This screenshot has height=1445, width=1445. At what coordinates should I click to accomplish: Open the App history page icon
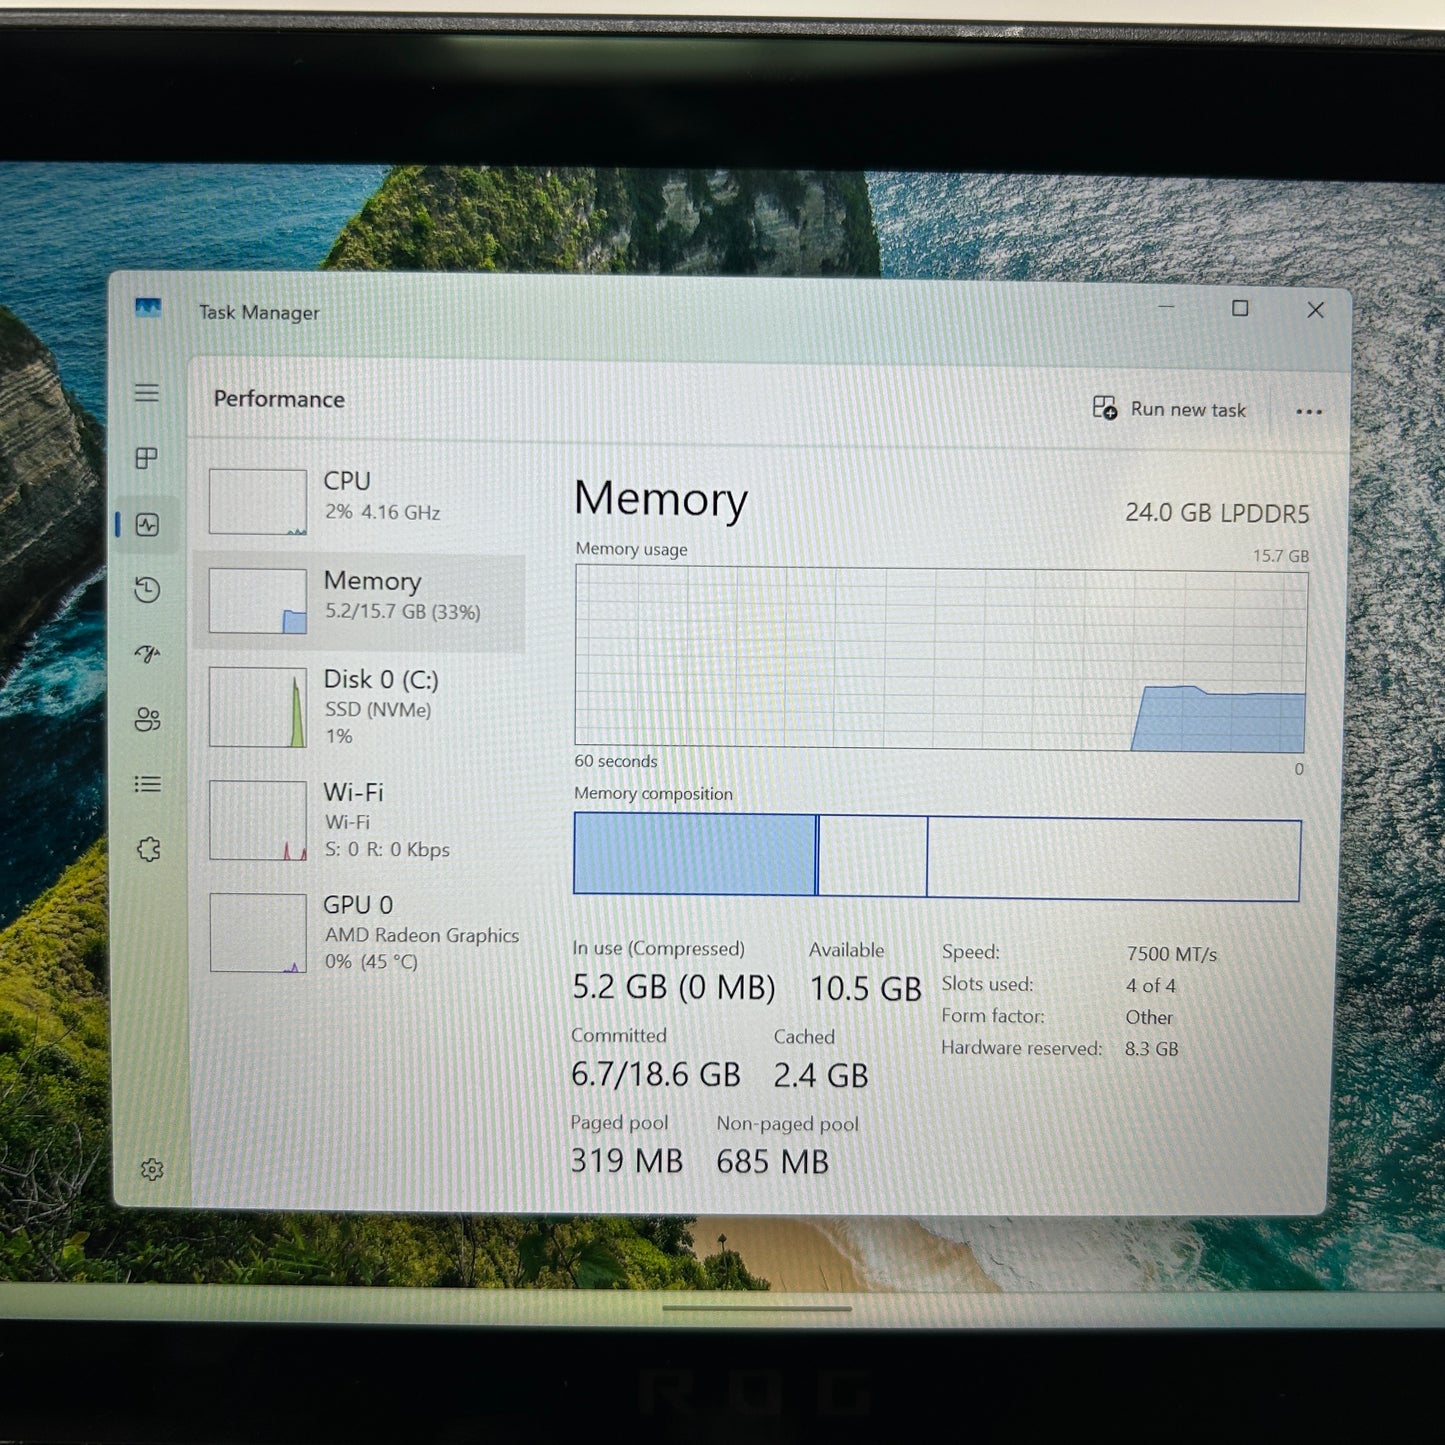pos(147,590)
